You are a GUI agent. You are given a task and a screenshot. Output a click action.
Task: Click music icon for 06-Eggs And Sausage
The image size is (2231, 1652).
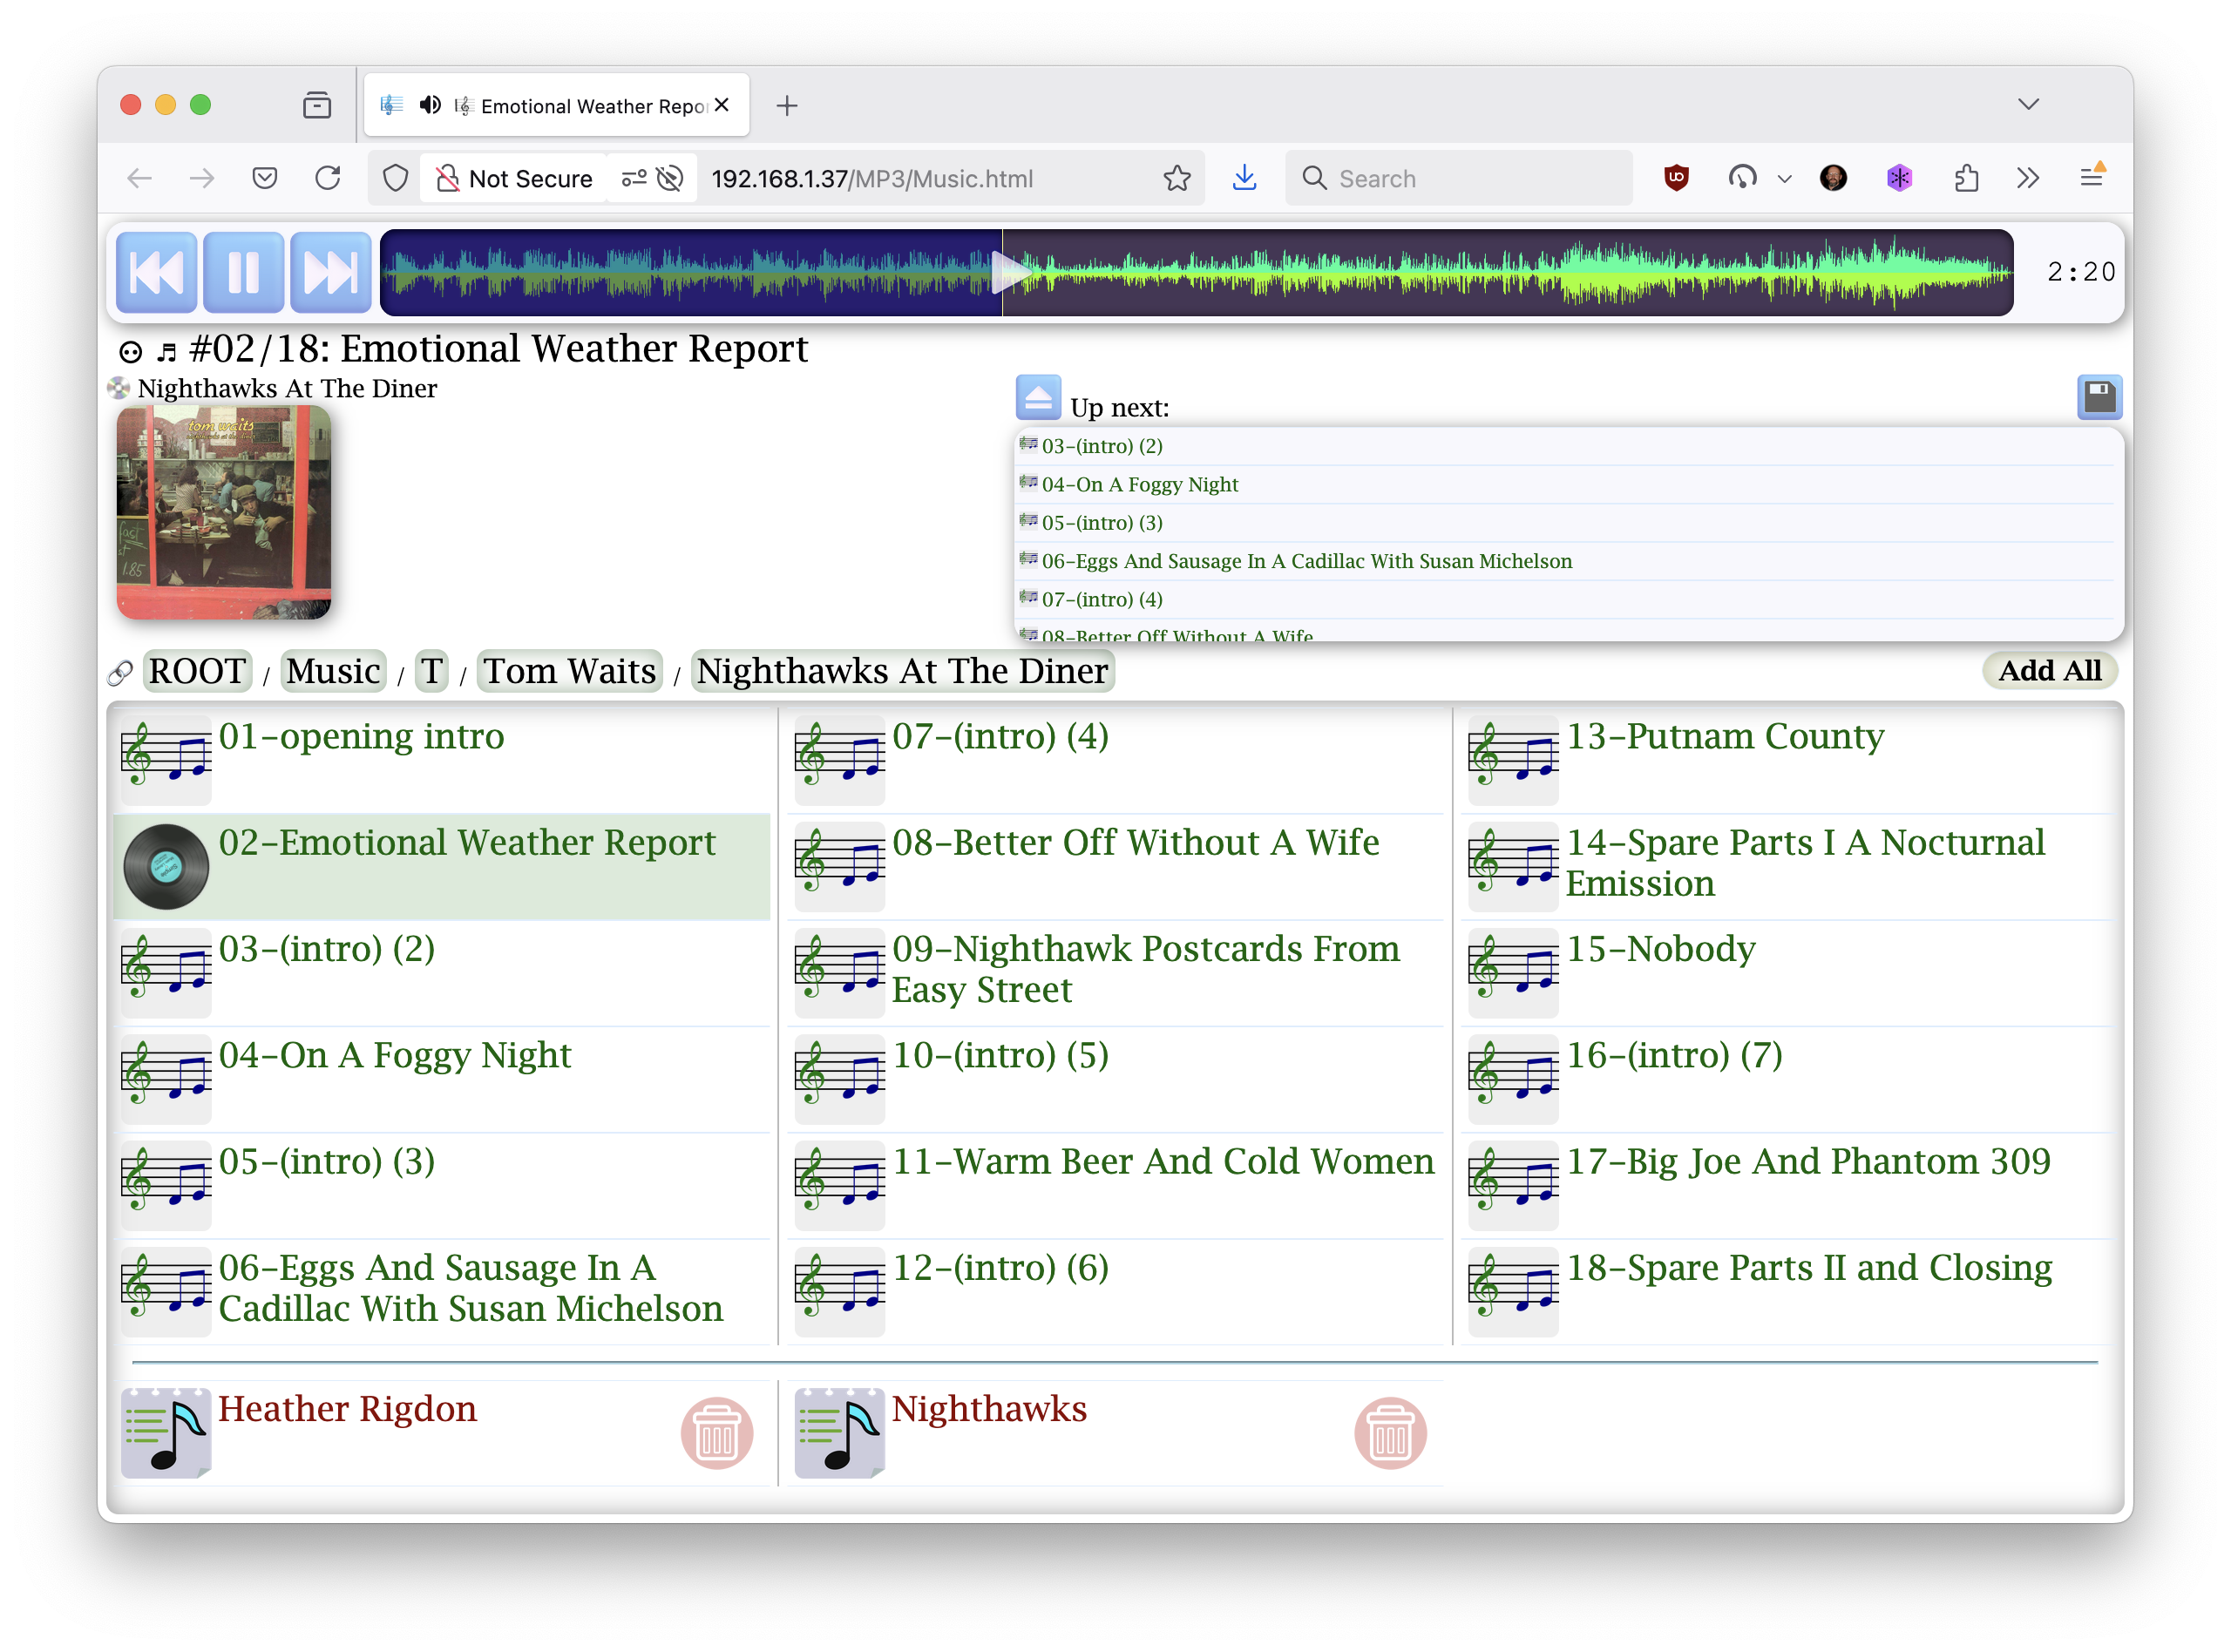tap(166, 1292)
